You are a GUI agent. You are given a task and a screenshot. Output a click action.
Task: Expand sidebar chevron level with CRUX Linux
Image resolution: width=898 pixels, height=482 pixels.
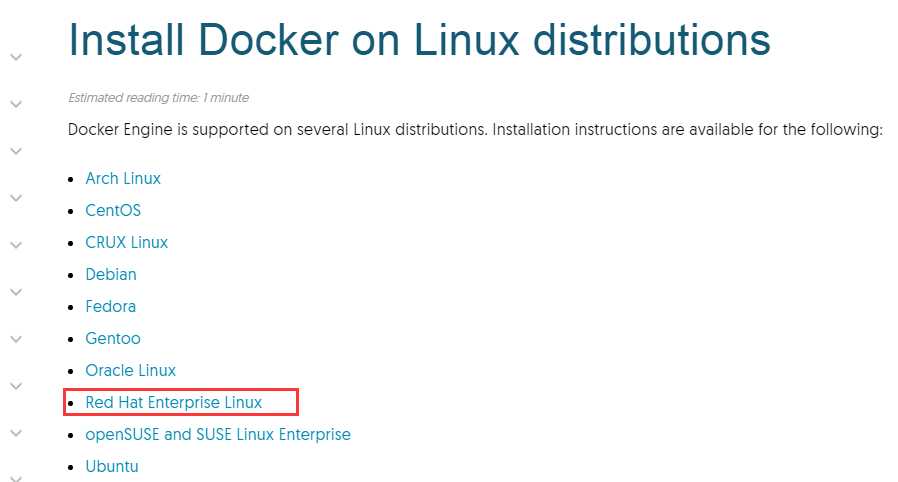pos(16,245)
